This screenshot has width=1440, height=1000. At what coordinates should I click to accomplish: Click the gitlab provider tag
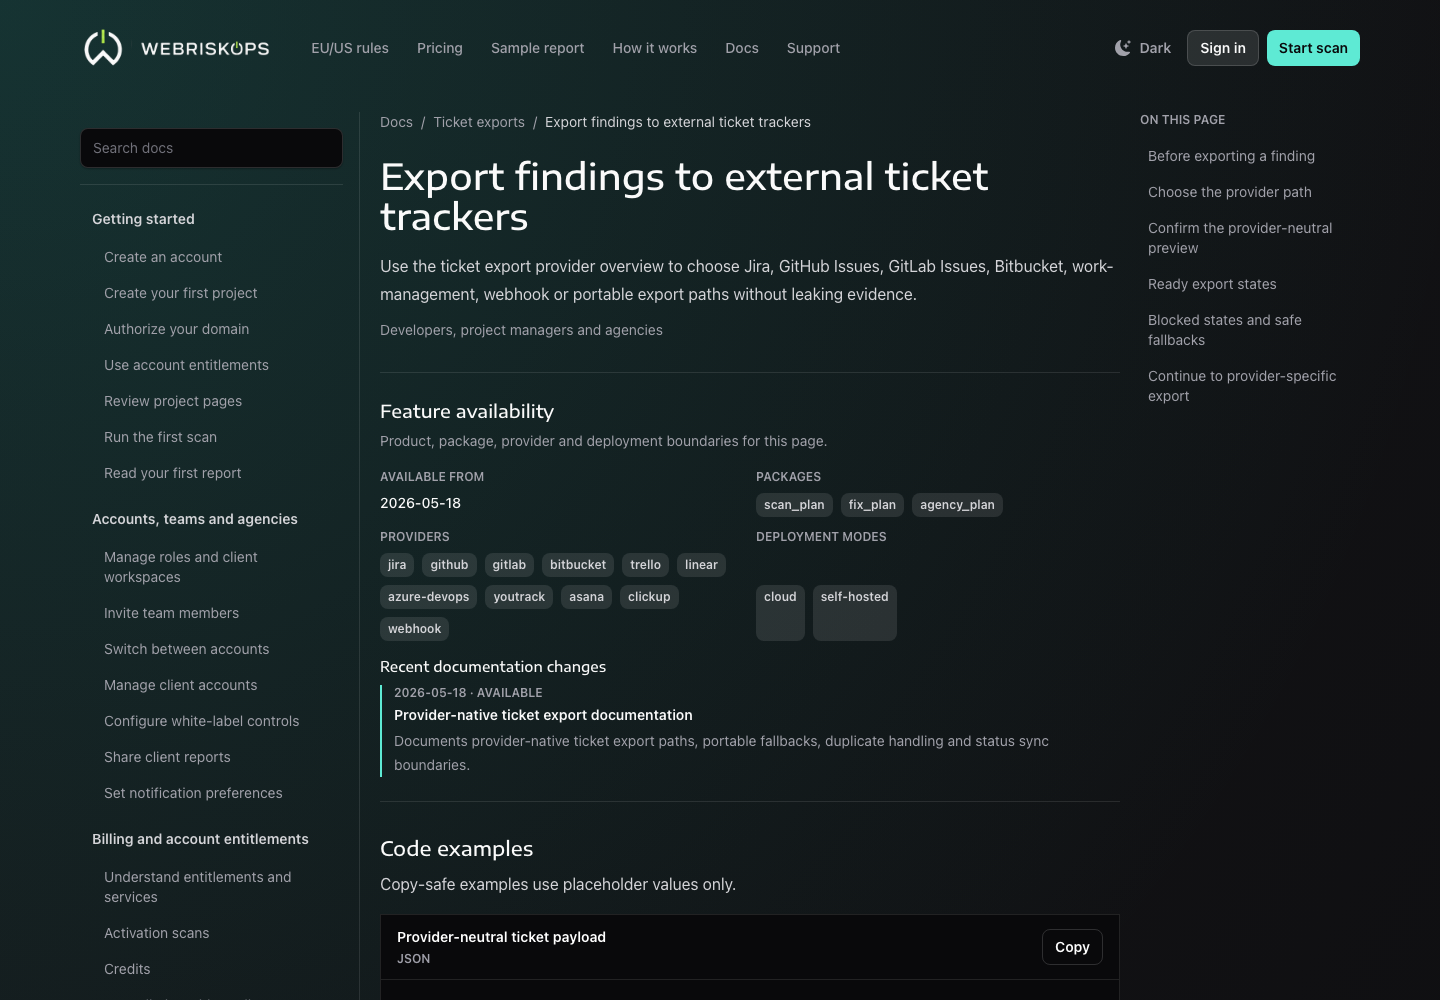click(509, 565)
